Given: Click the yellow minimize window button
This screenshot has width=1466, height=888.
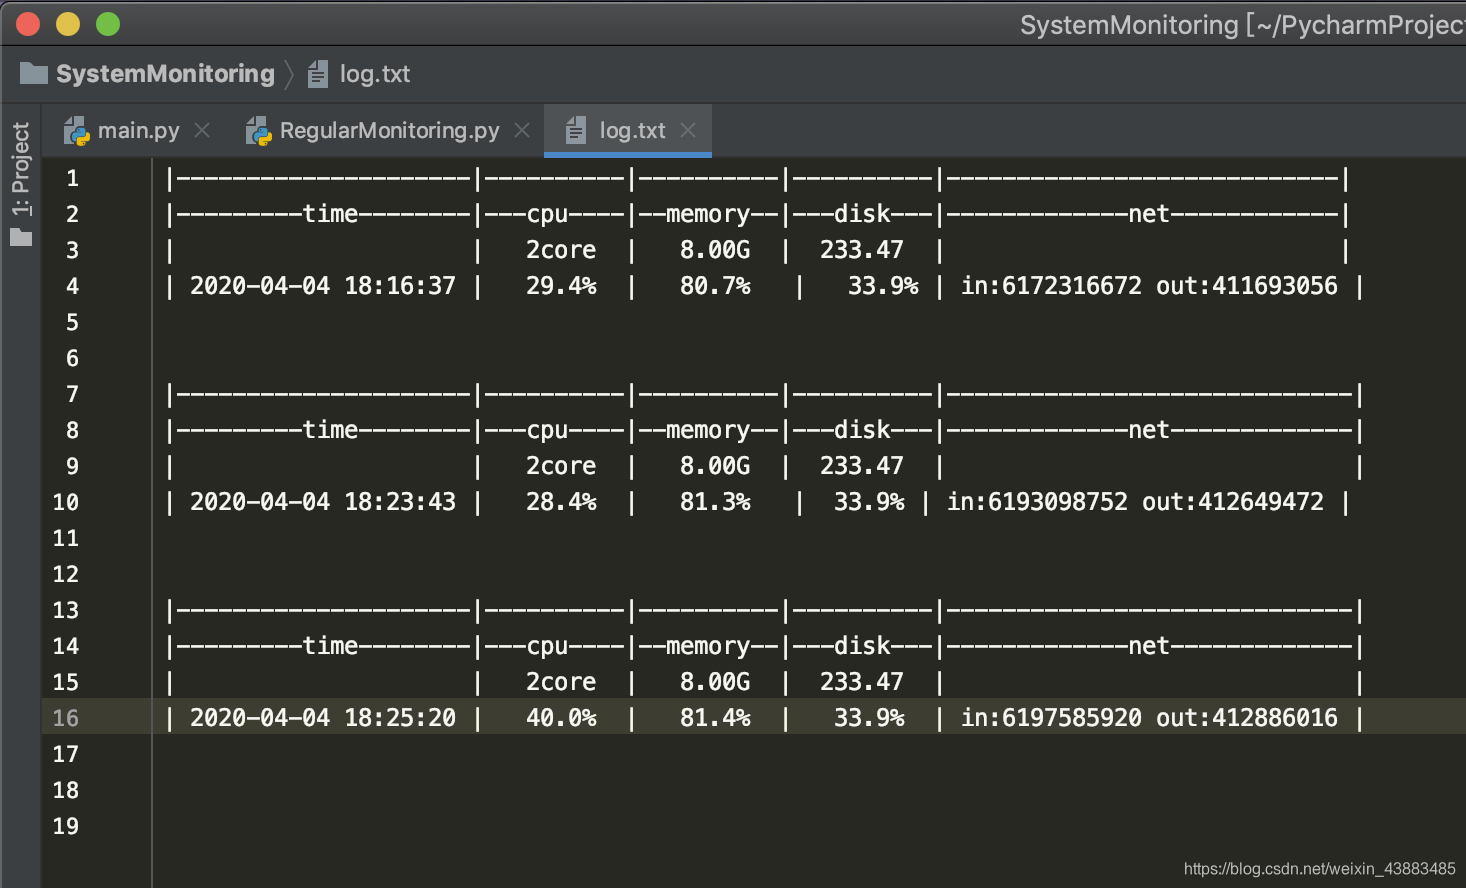Looking at the screenshot, I should (68, 24).
